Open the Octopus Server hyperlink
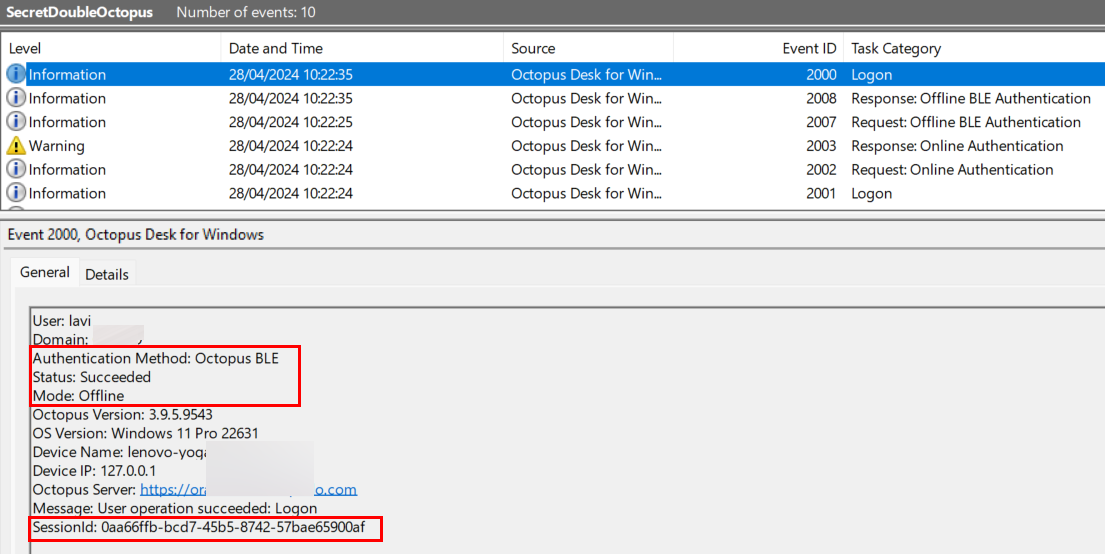The width and height of the screenshot is (1105, 554). click(248, 489)
